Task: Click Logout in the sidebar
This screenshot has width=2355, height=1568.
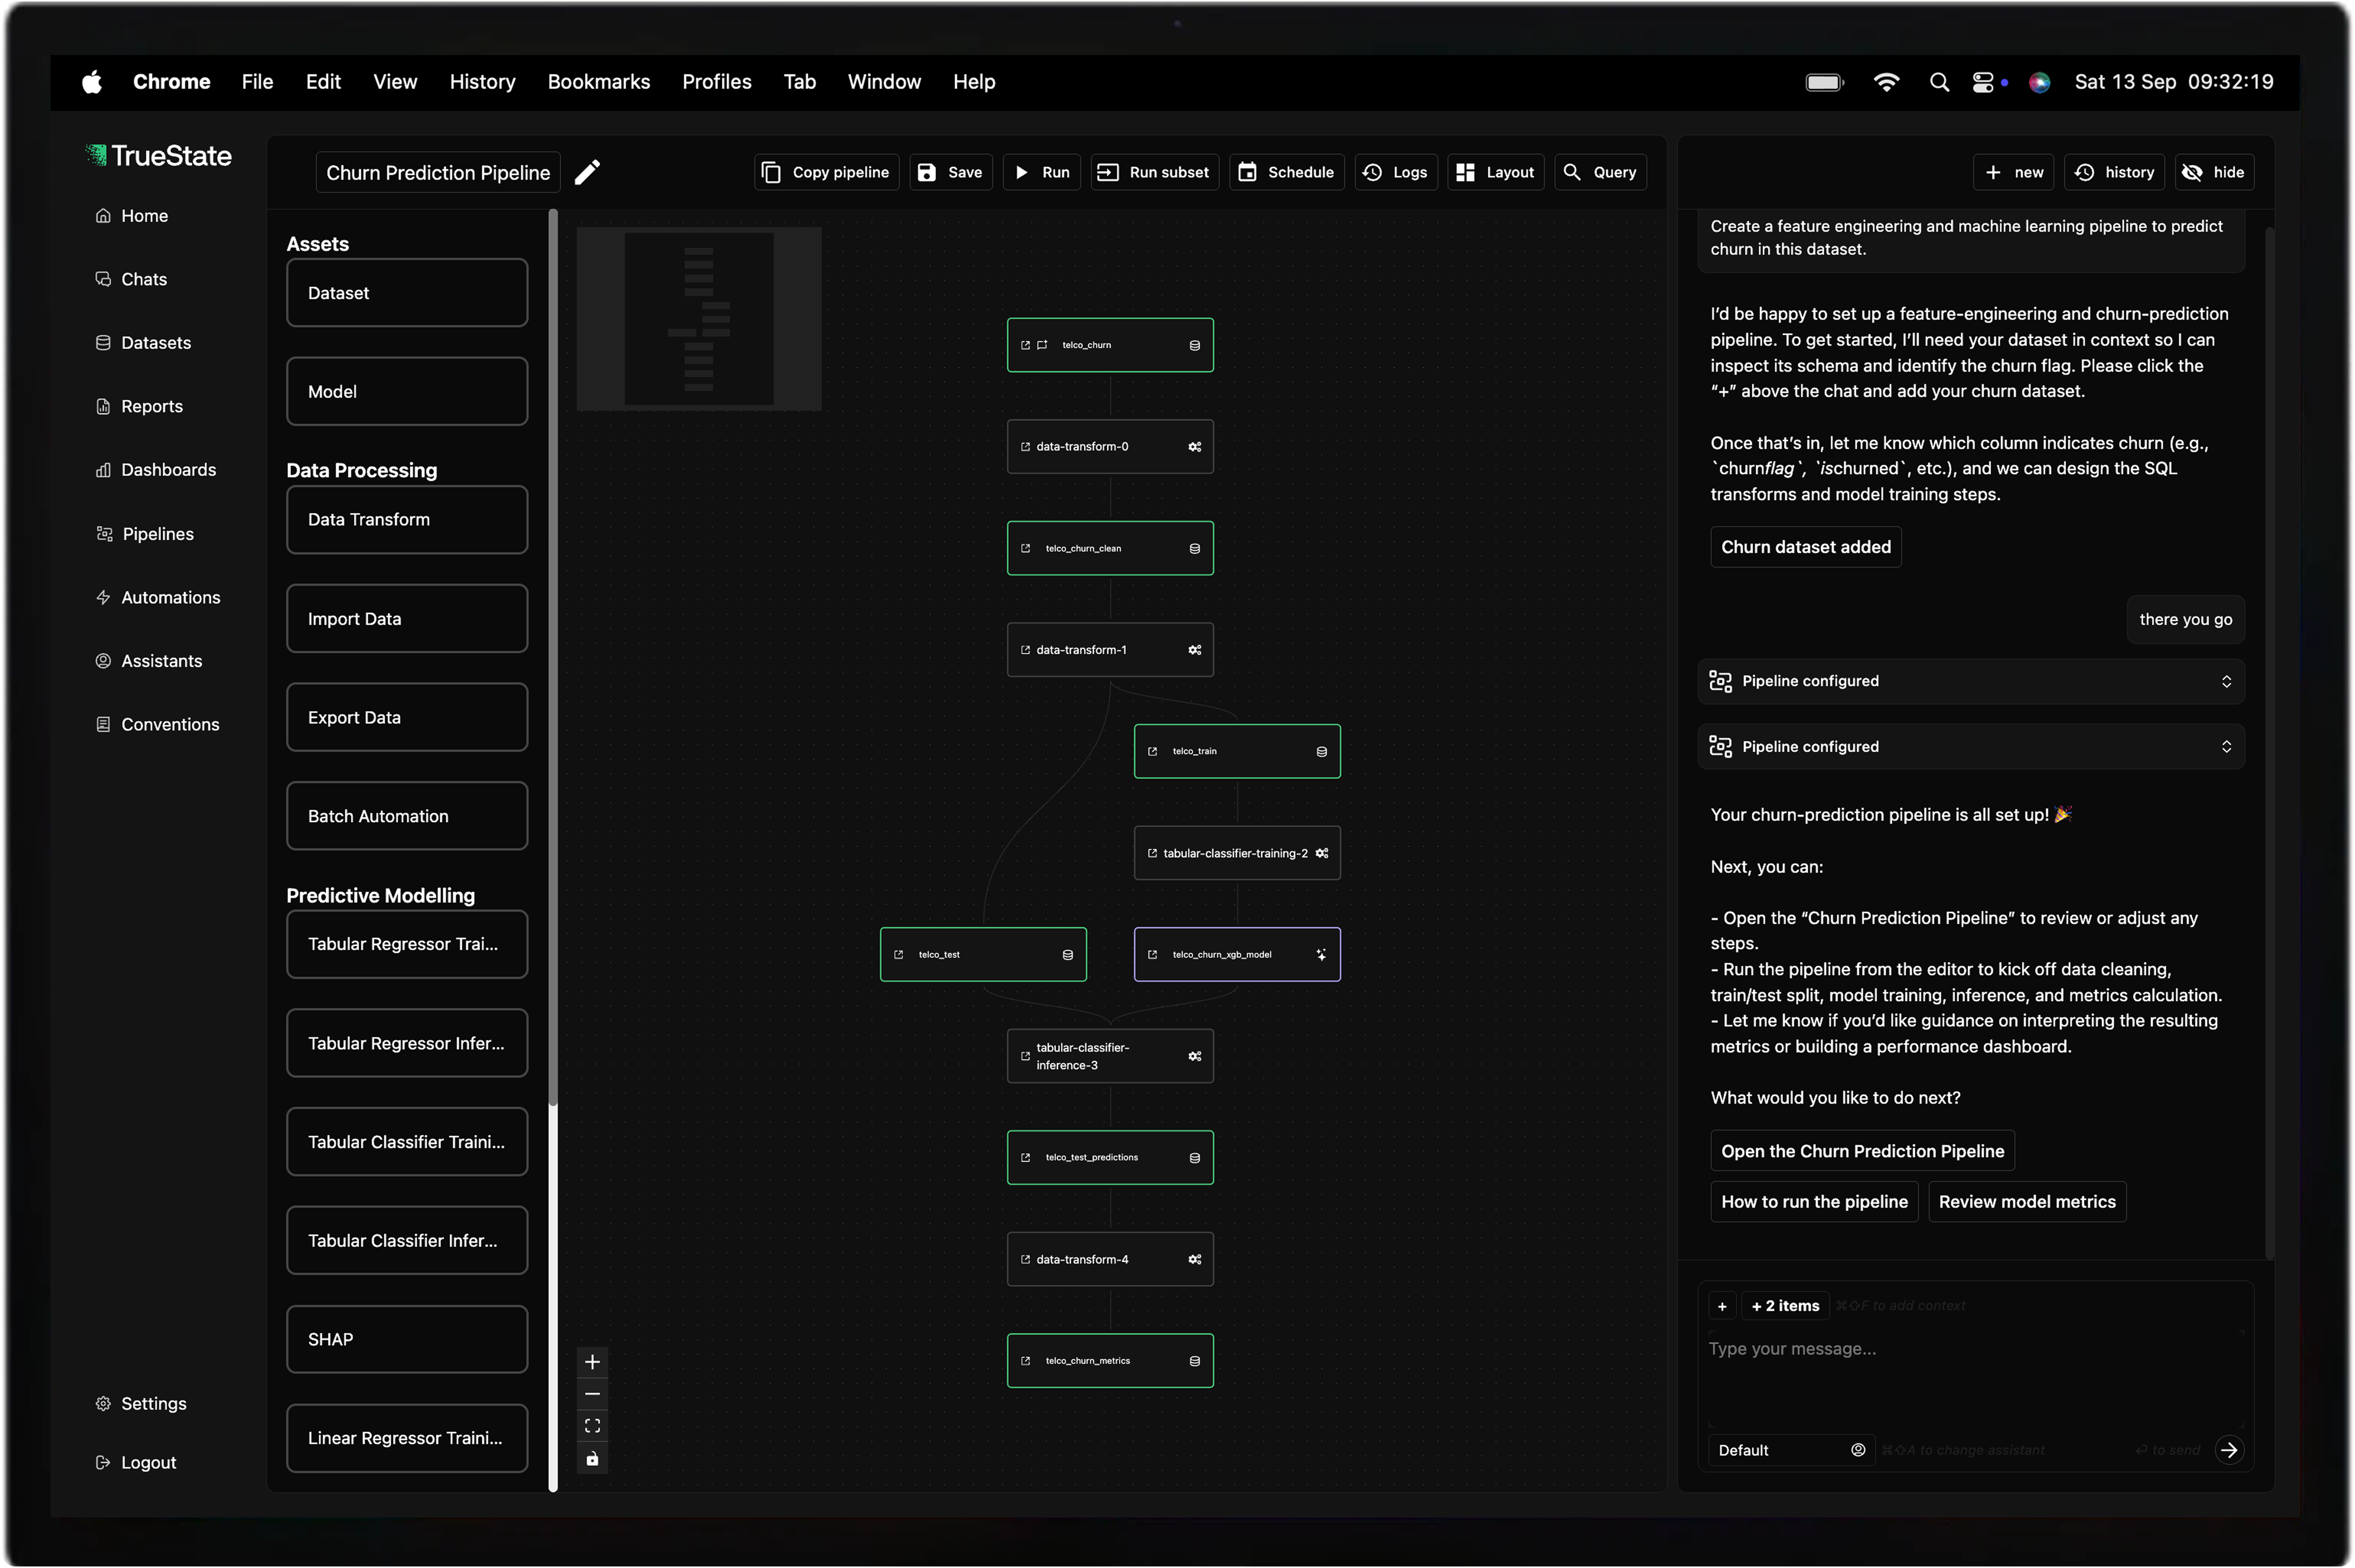Action: (136, 1463)
